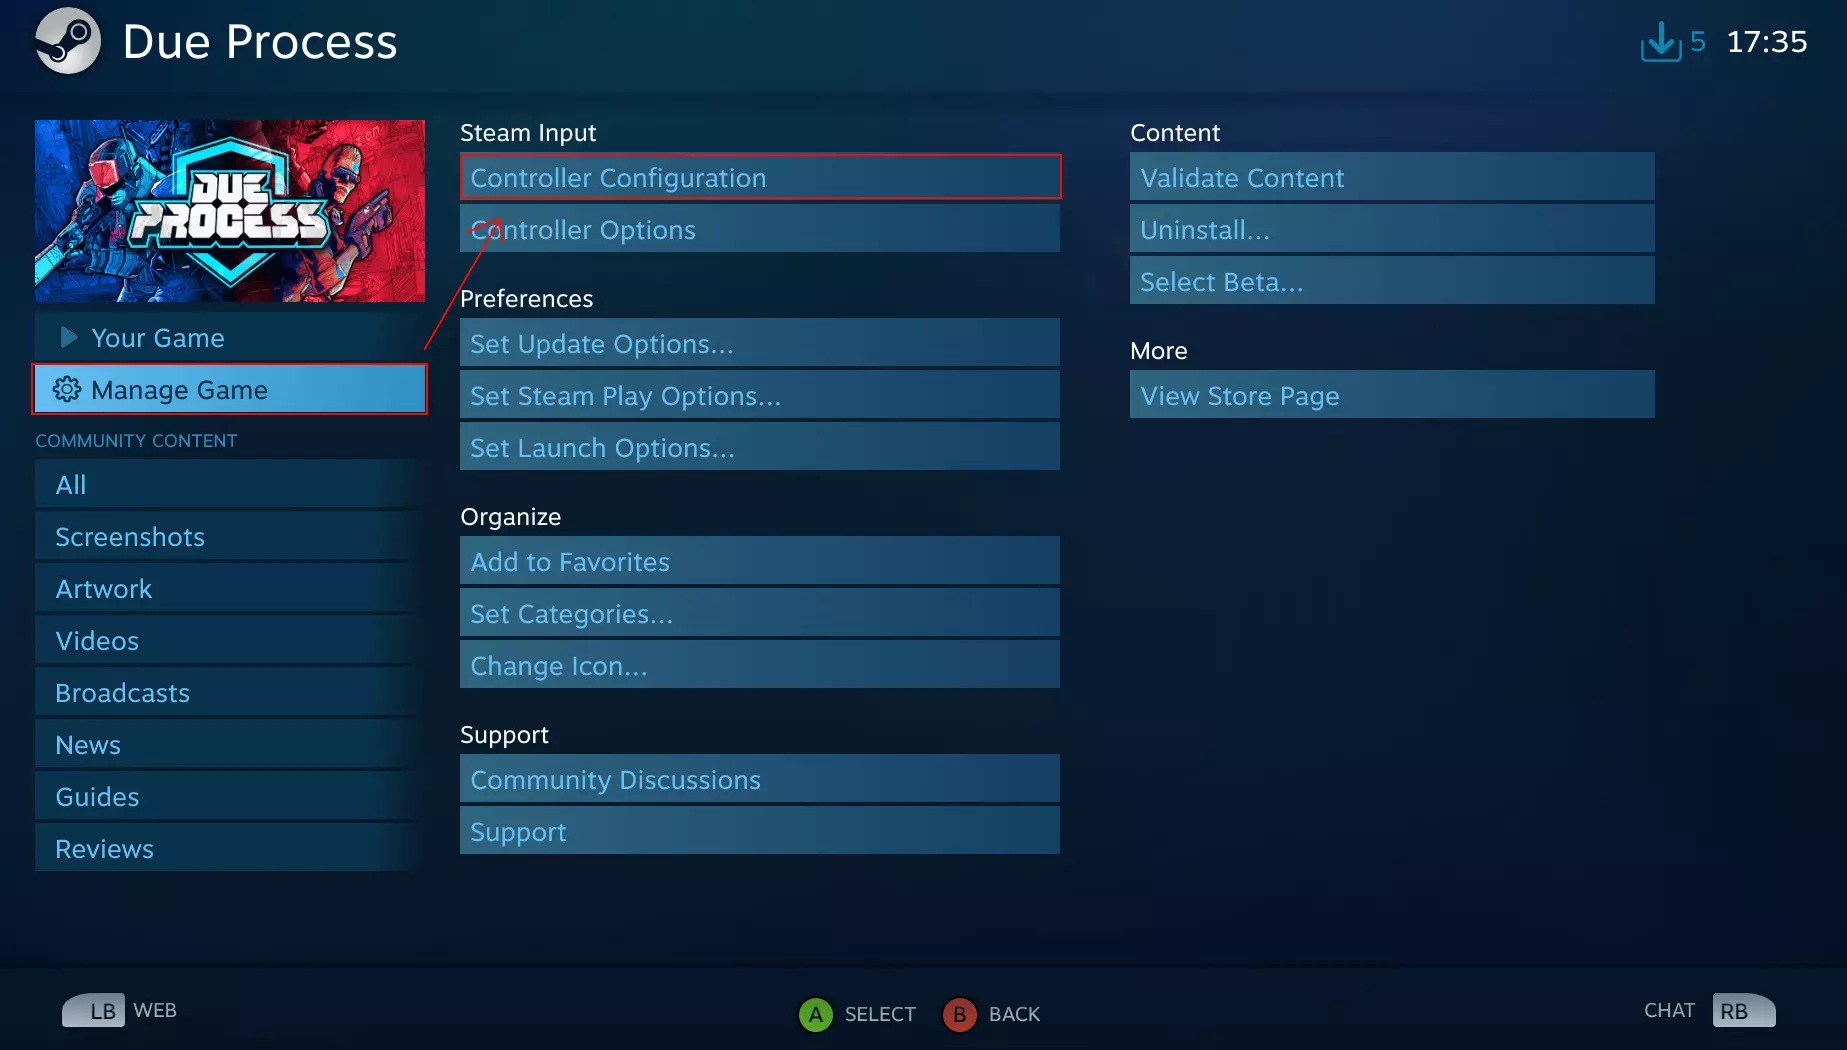This screenshot has height=1050, width=1847.
Task: Click the Preferences section heading
Action: (526, 299)
